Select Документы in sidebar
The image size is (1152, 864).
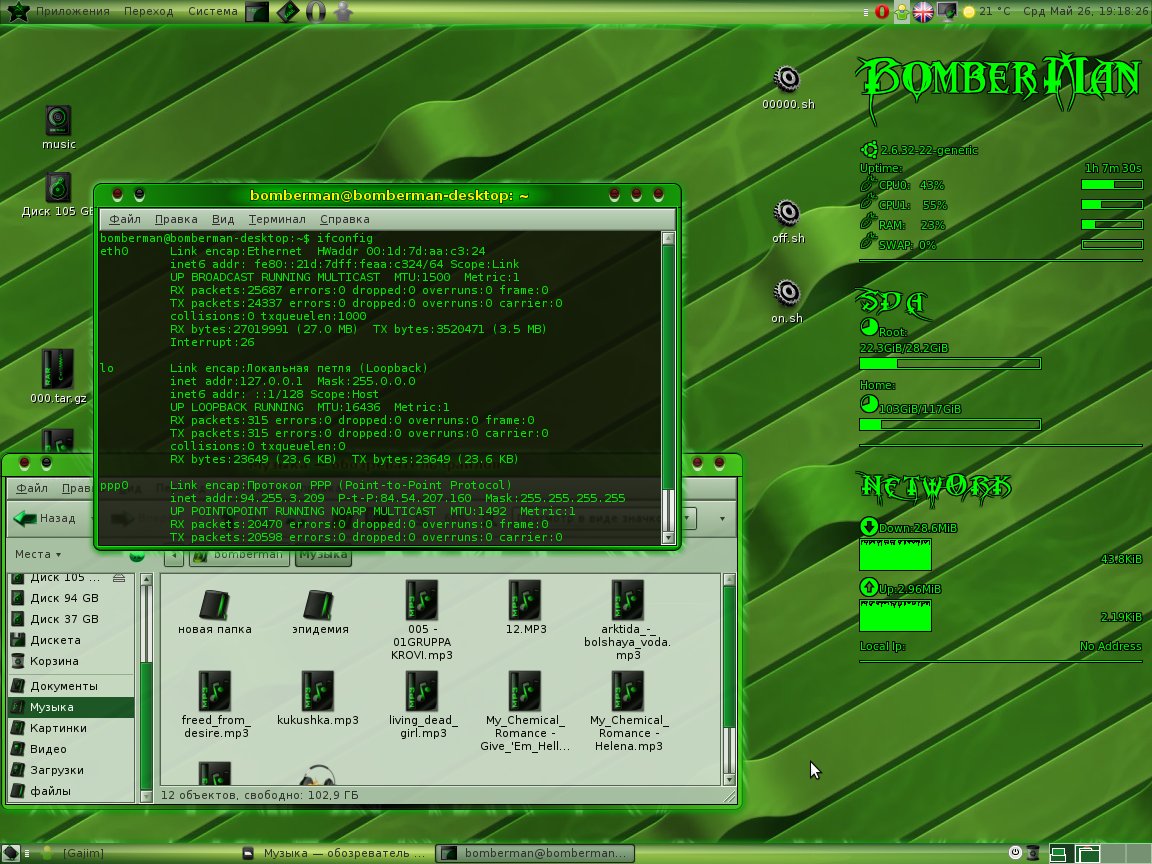coord(71,686)
